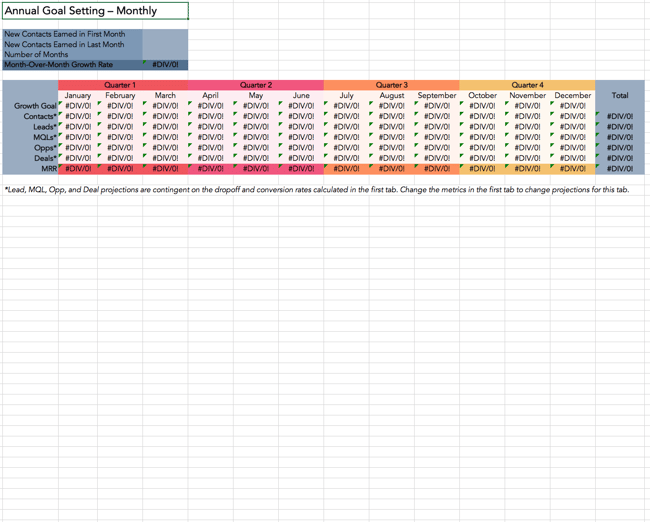Select the June column header
The image size is (650, 522).
point(301,95)
